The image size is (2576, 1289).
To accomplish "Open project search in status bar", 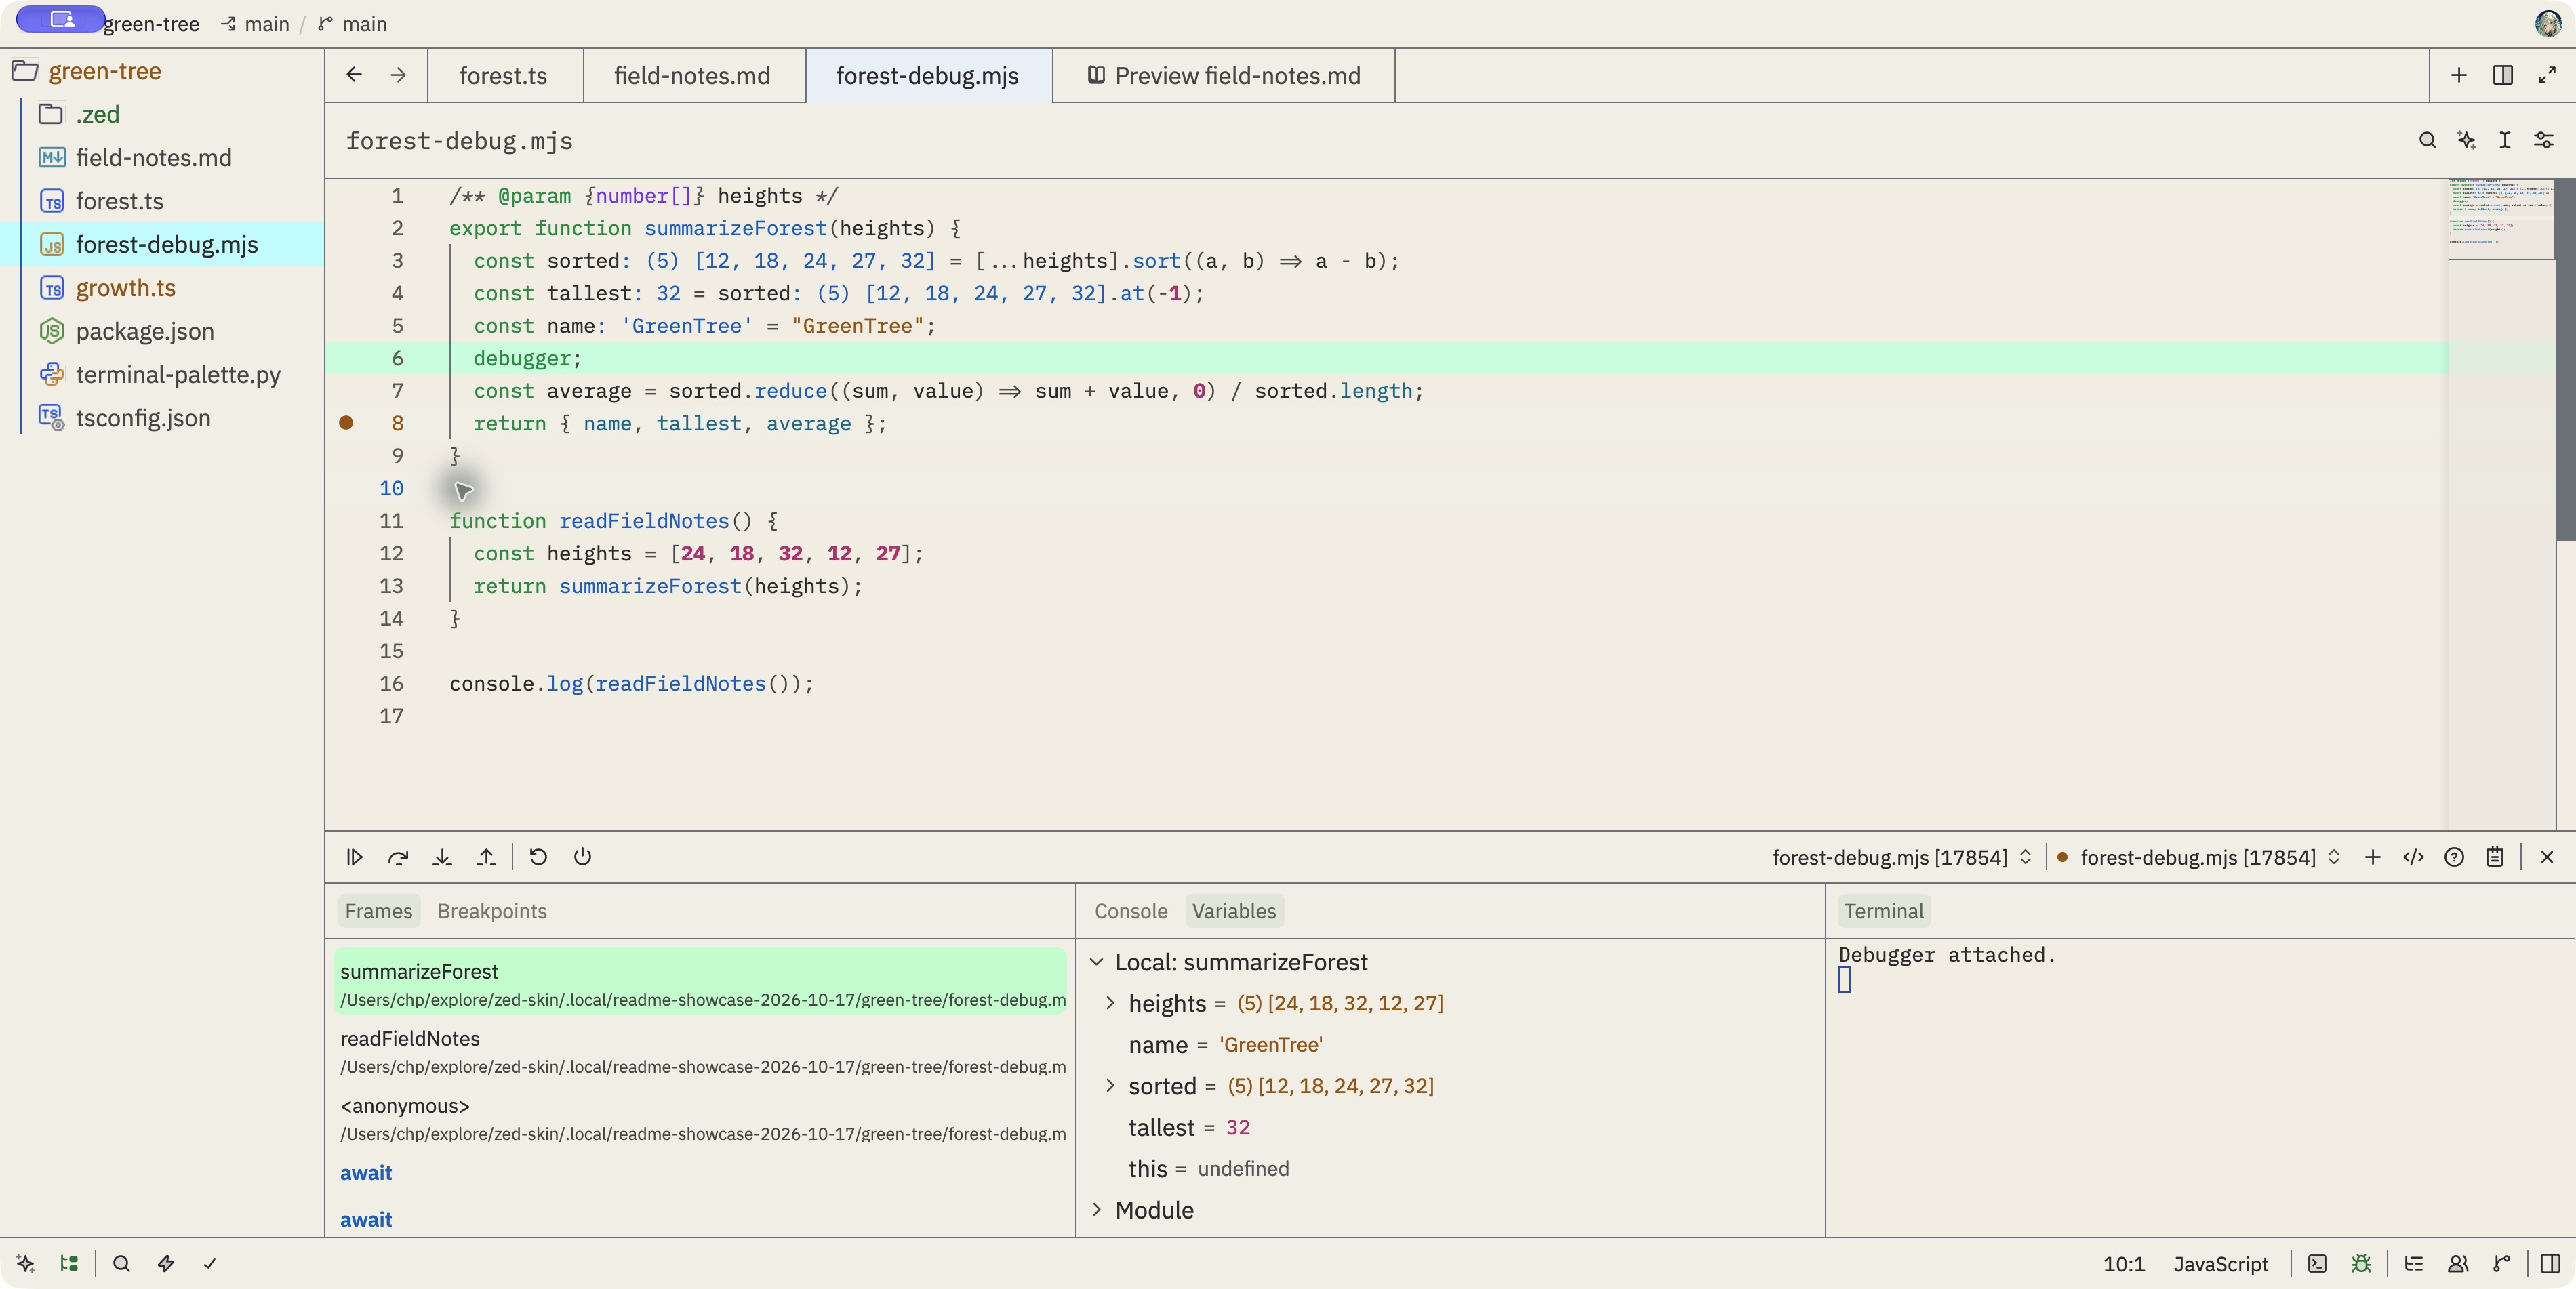I will [x=121, y=1263].
